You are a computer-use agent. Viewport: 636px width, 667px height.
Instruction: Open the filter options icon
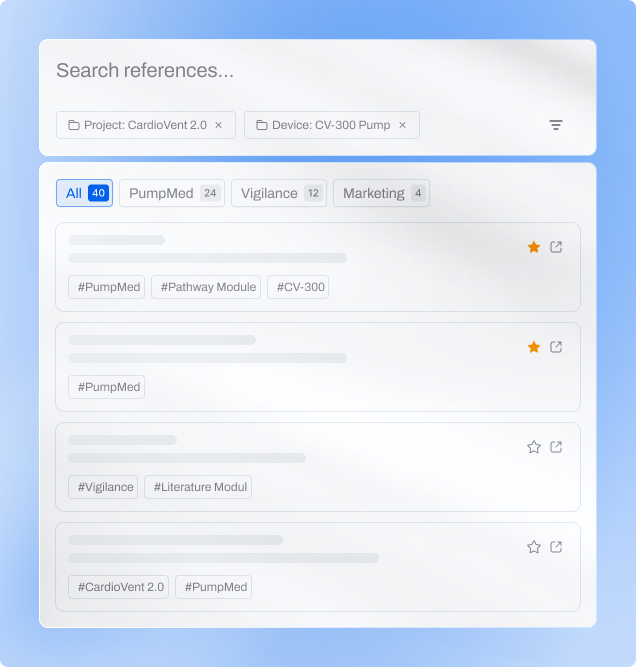[x=556, y=125]
